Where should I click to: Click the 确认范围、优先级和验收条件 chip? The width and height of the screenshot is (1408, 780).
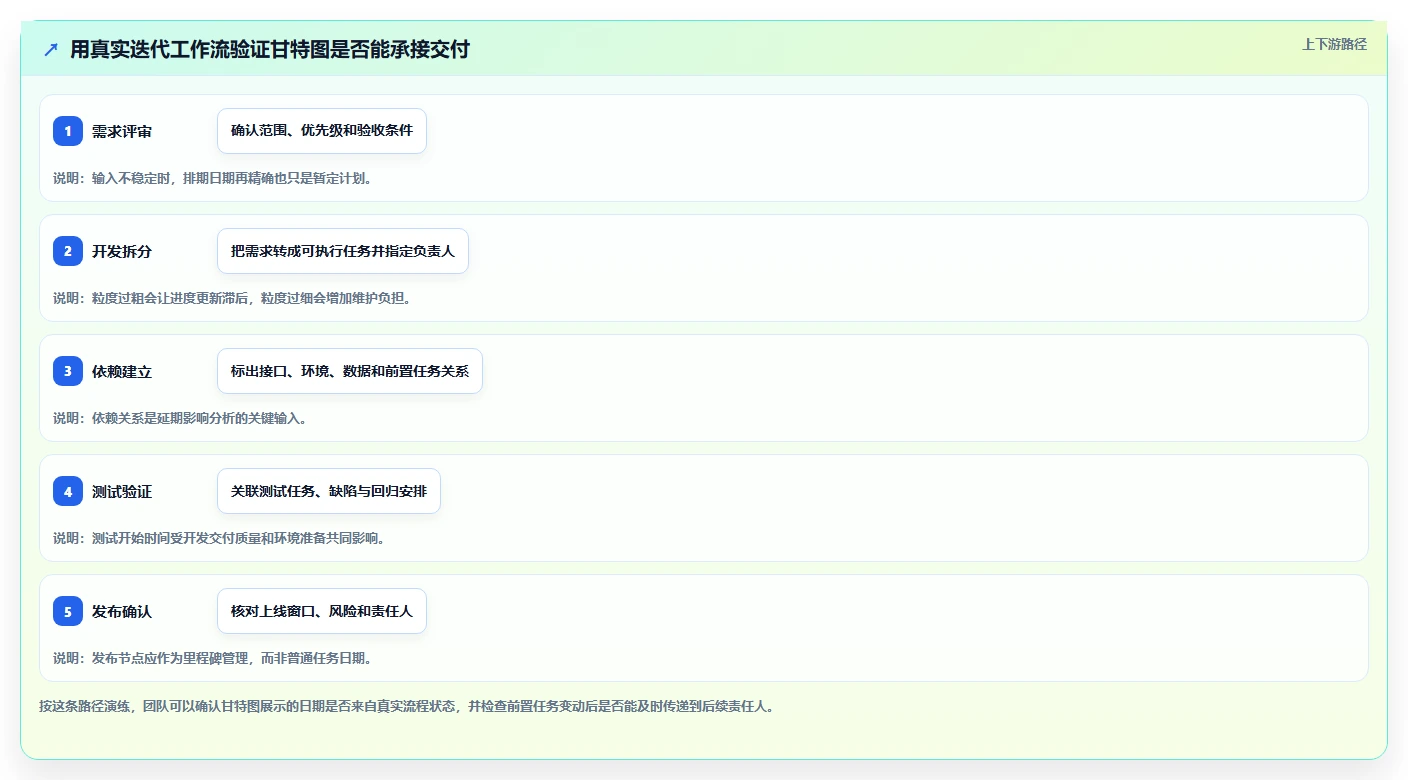click(322, 131)
